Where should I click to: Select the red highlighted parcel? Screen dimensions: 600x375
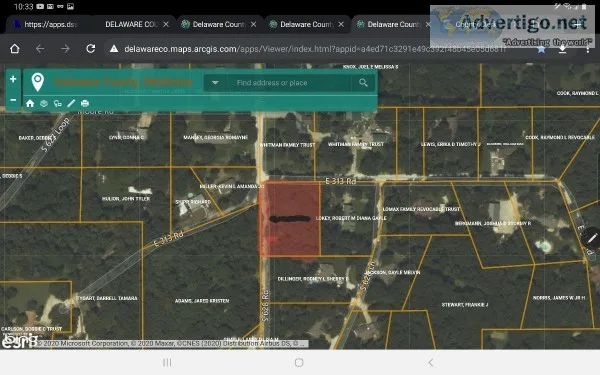[290, 219]
